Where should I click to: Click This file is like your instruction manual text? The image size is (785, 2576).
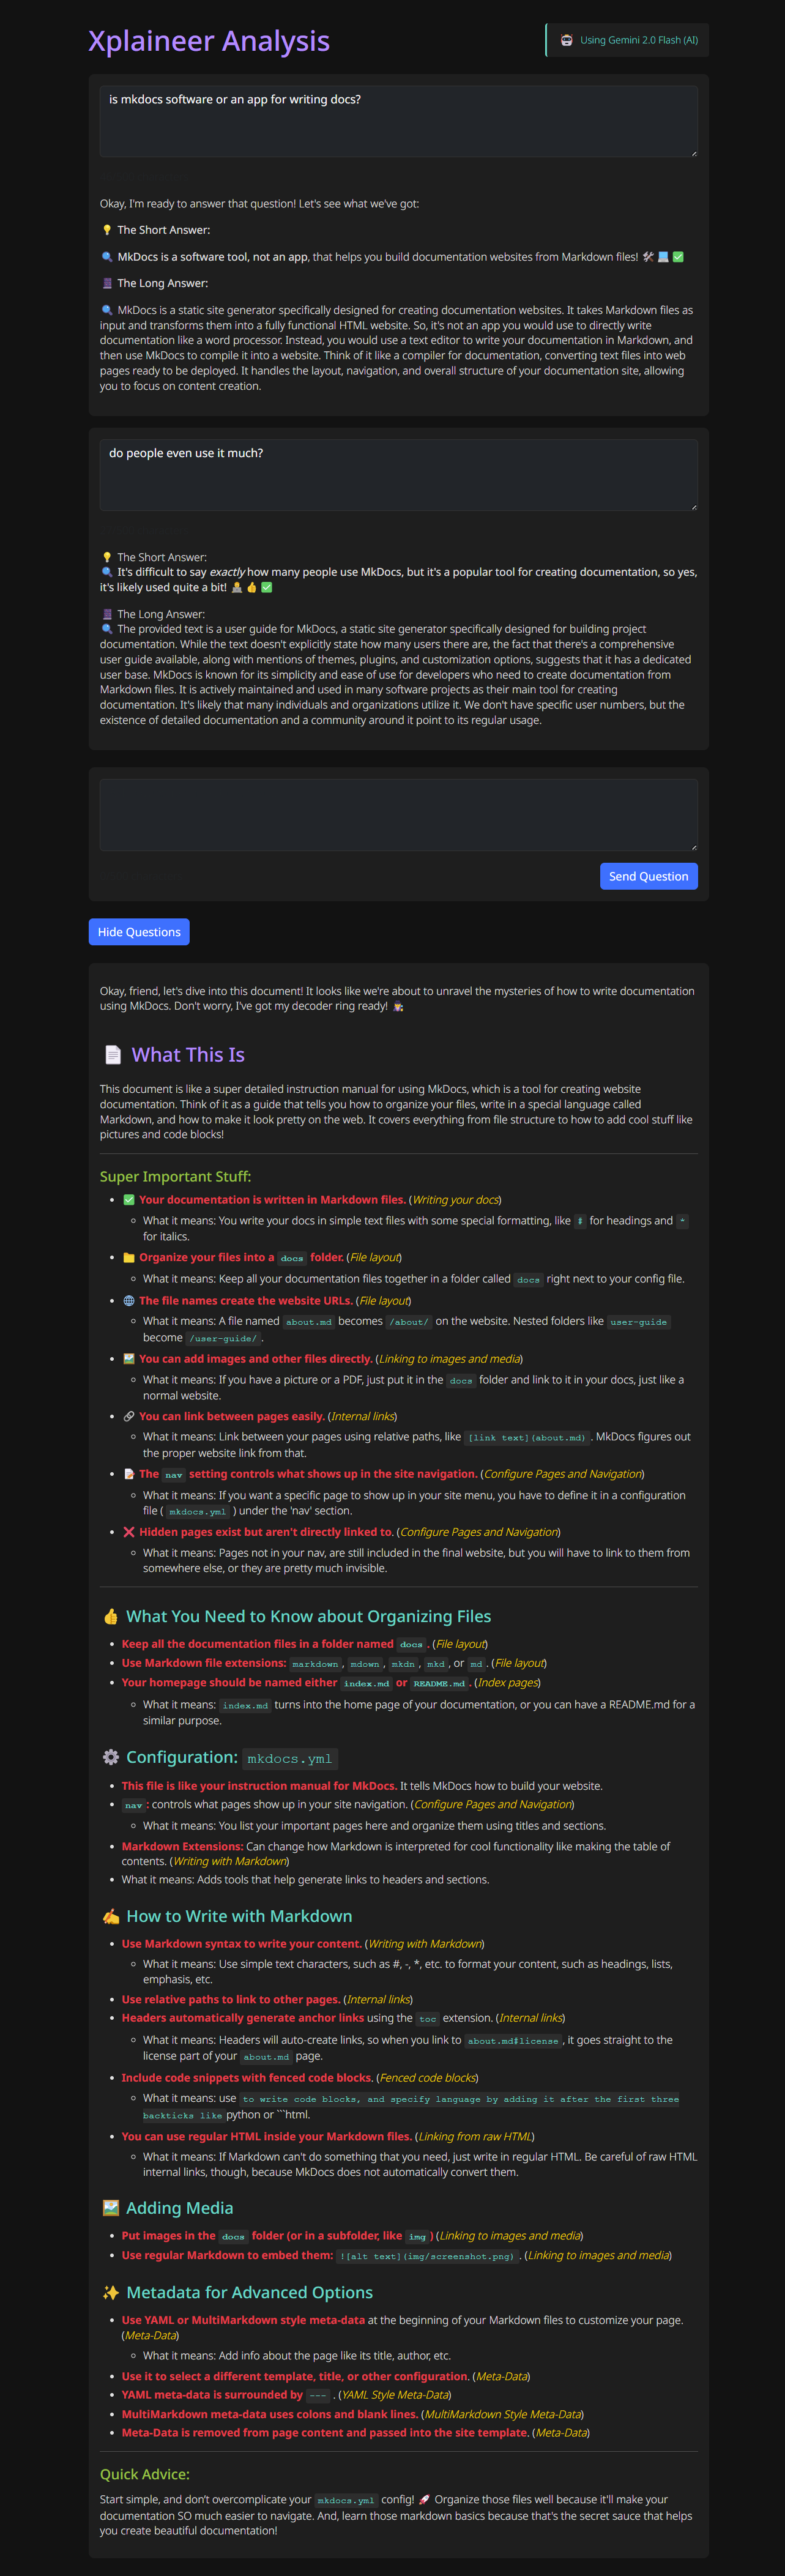pyautogui.click(x=259, y=1786)
